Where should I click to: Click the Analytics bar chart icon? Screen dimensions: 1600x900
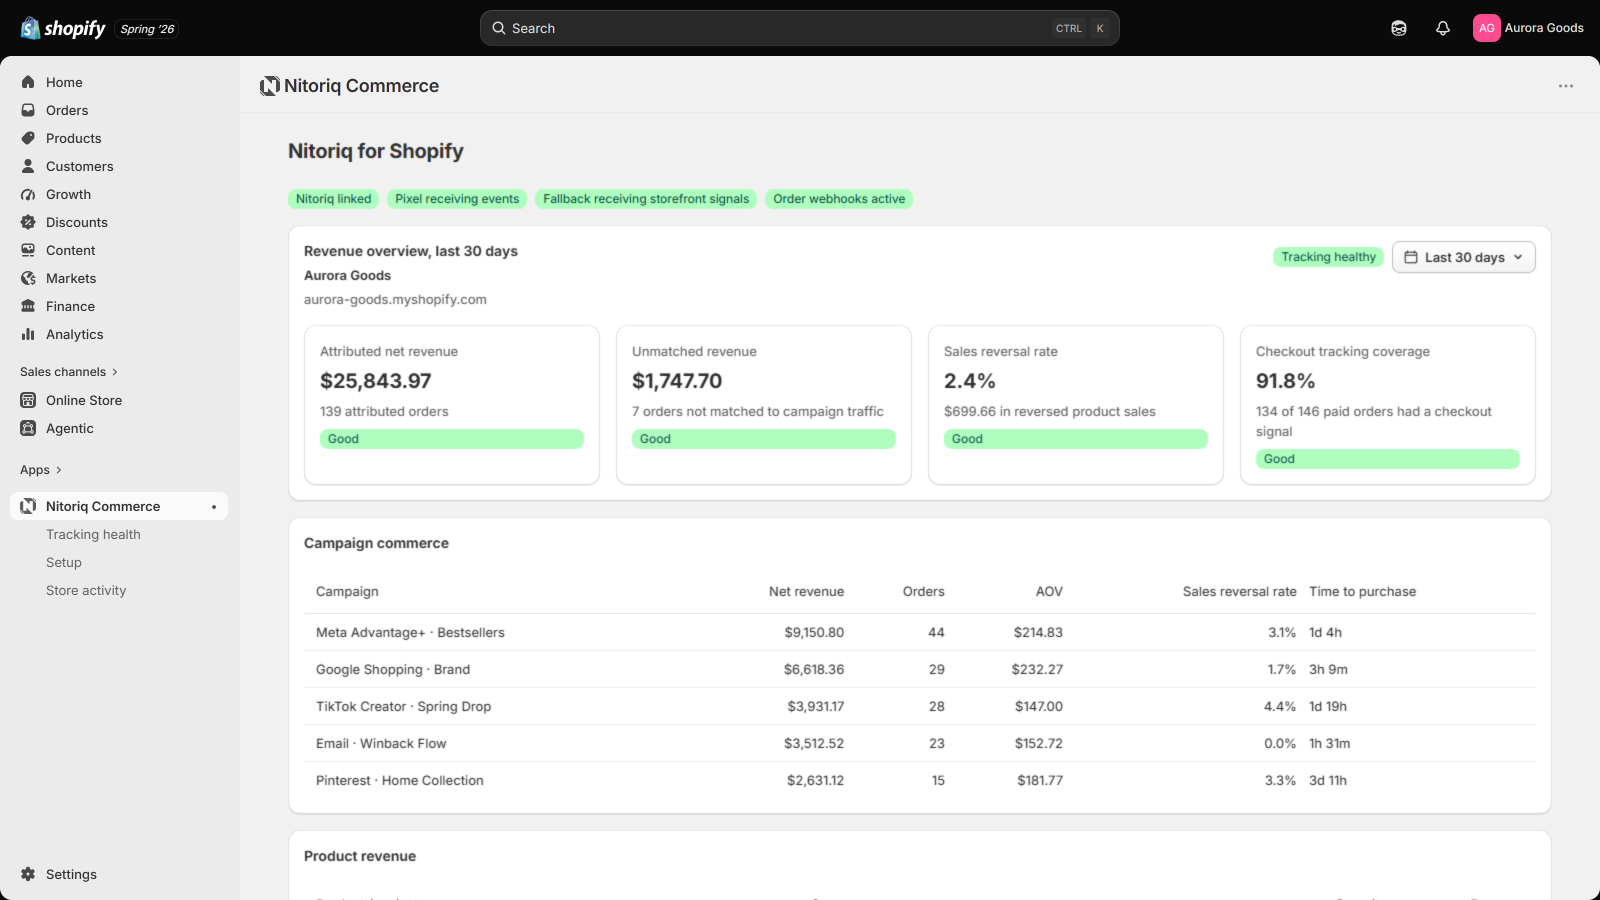click(28, 334)
